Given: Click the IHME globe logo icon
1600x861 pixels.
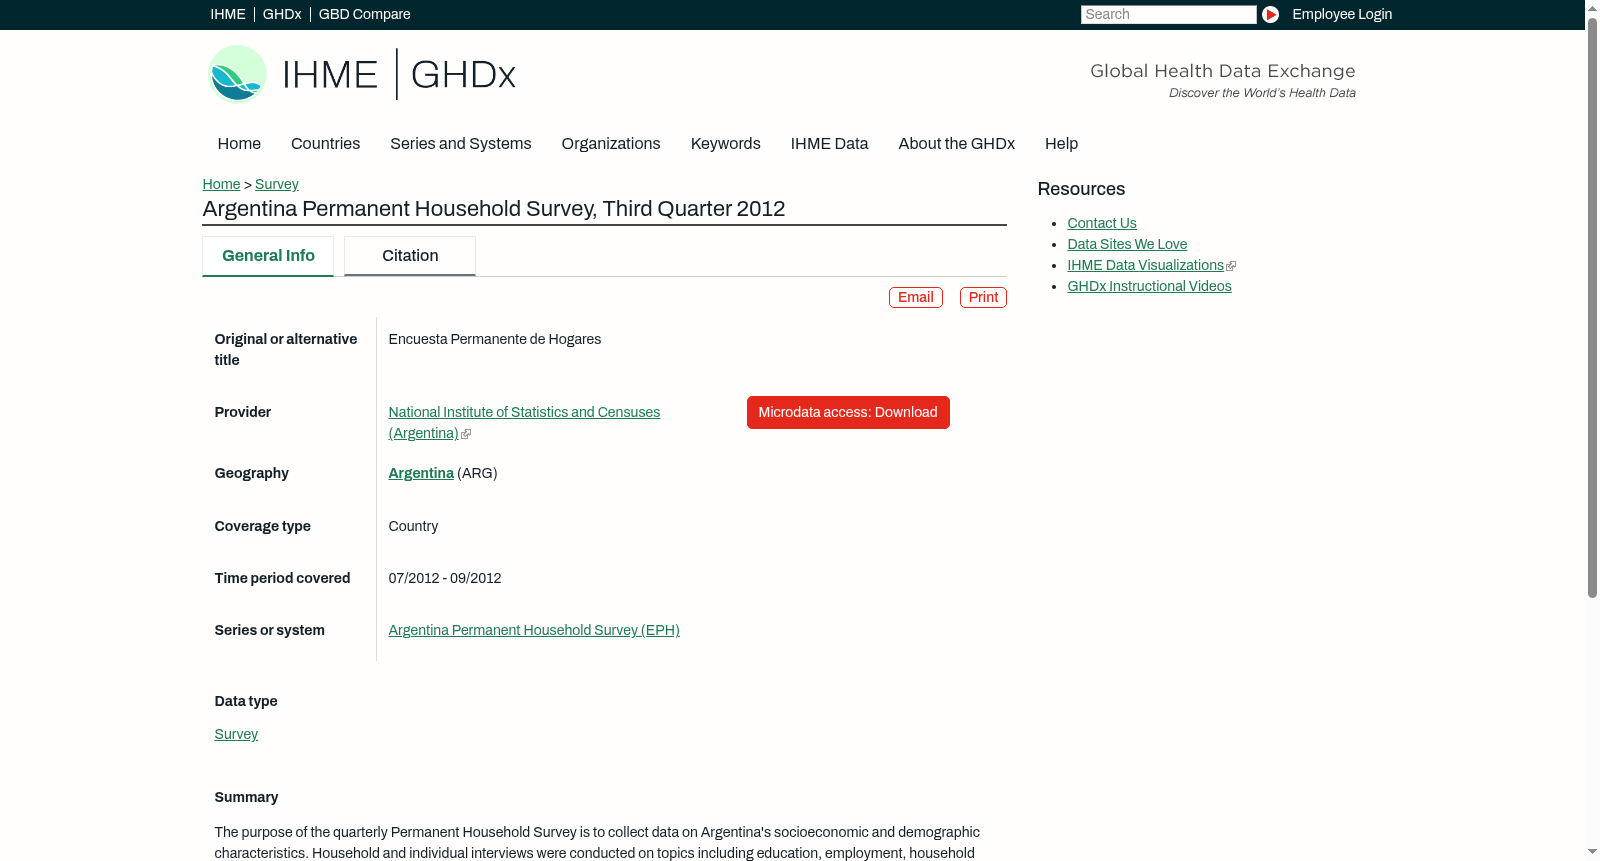Looking at the screenshot, I should pos(237,74).
